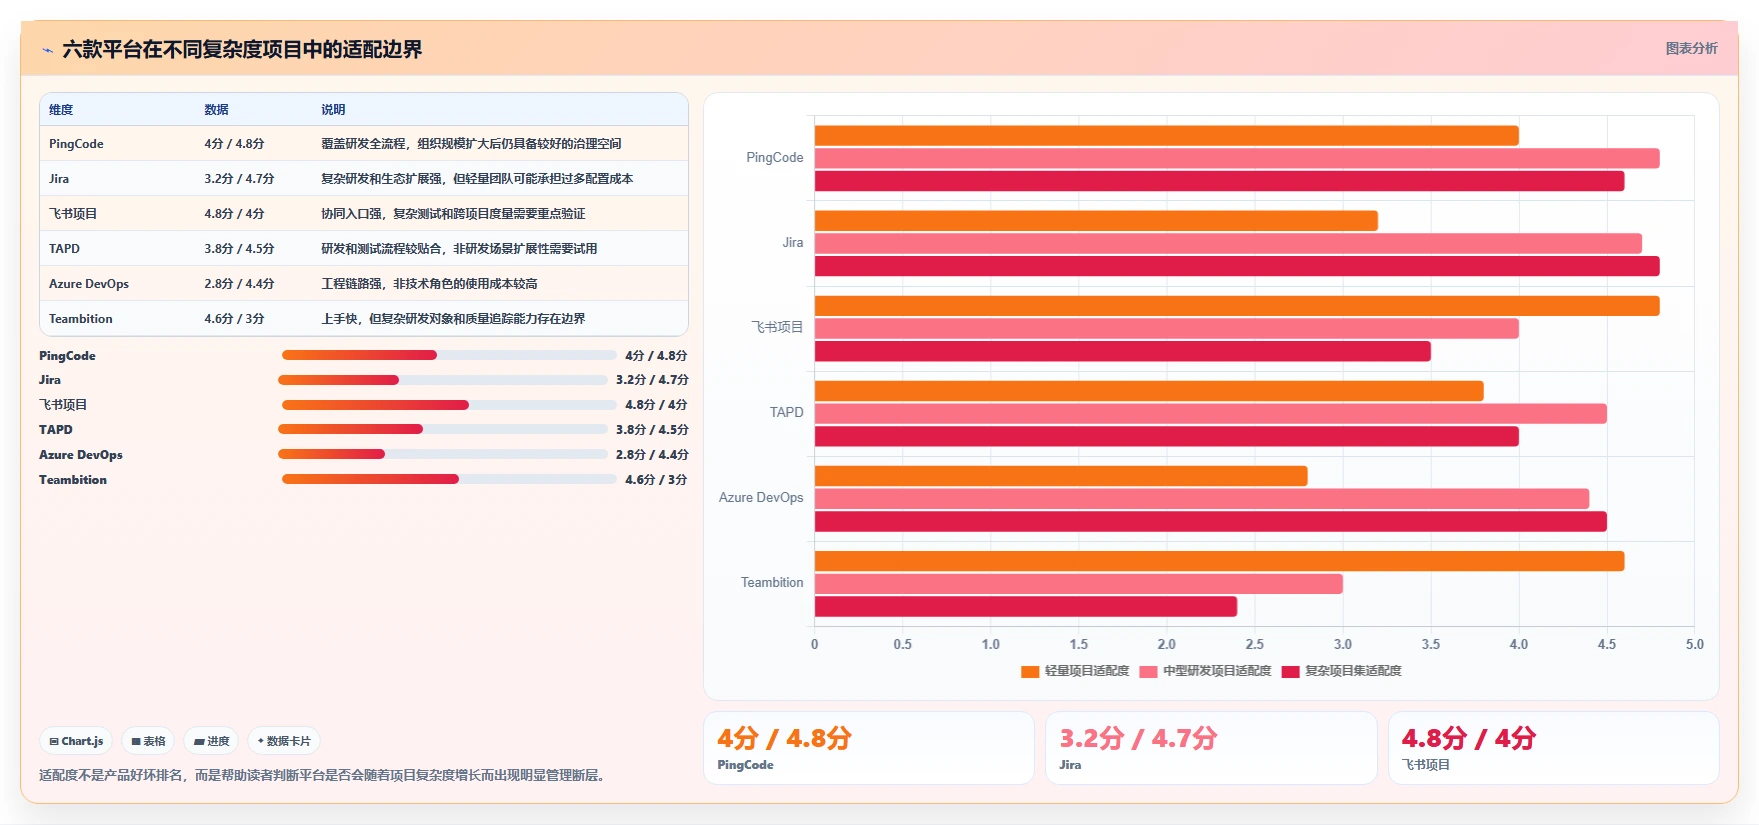Click the crimson Teambition bar in chart

click(1026, 606)
